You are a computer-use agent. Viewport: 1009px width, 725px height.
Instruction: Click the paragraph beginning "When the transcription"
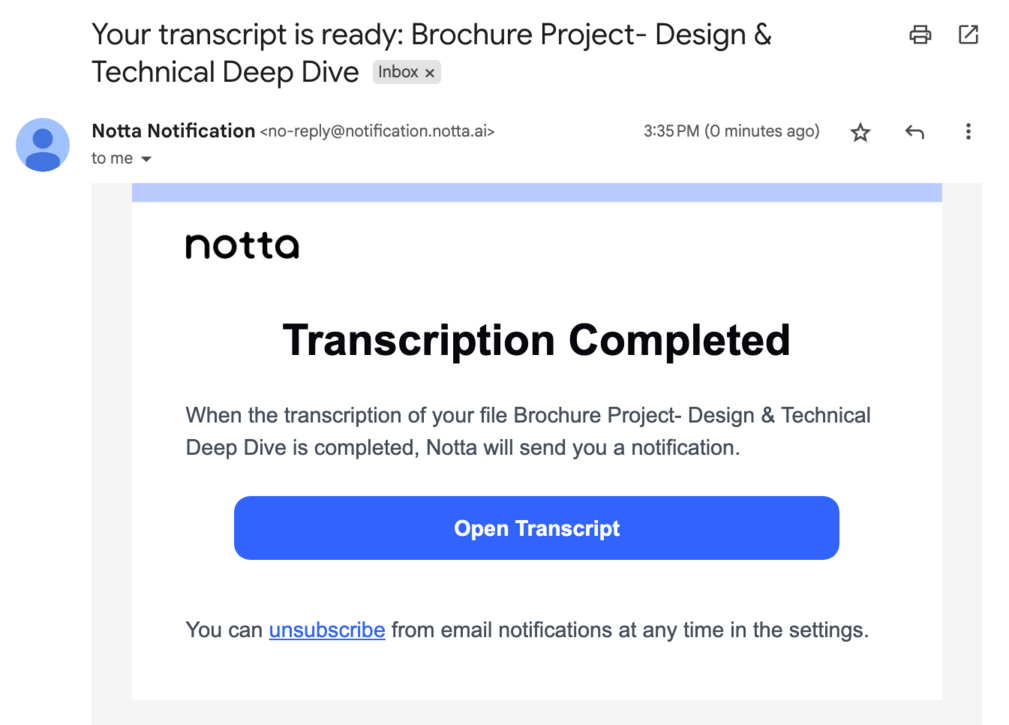(528, 431)
